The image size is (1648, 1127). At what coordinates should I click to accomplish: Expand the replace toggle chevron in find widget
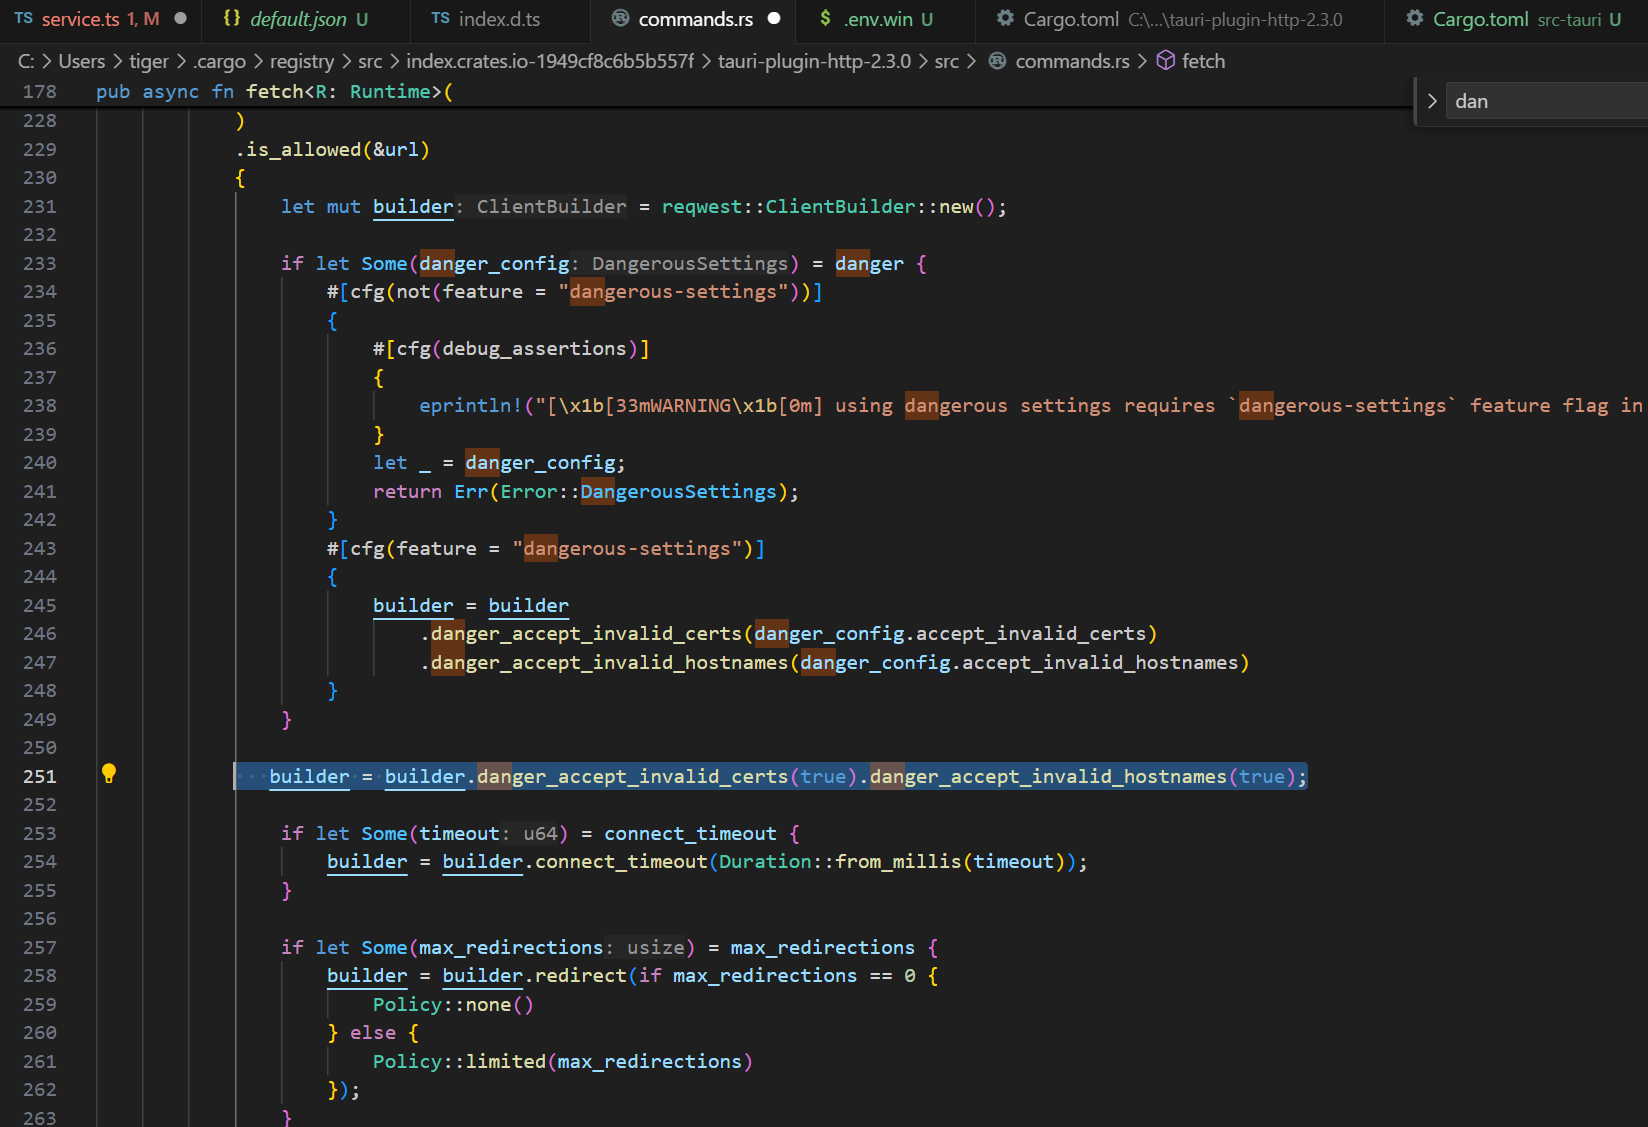pyautogui.click(x=1432, y=101)
